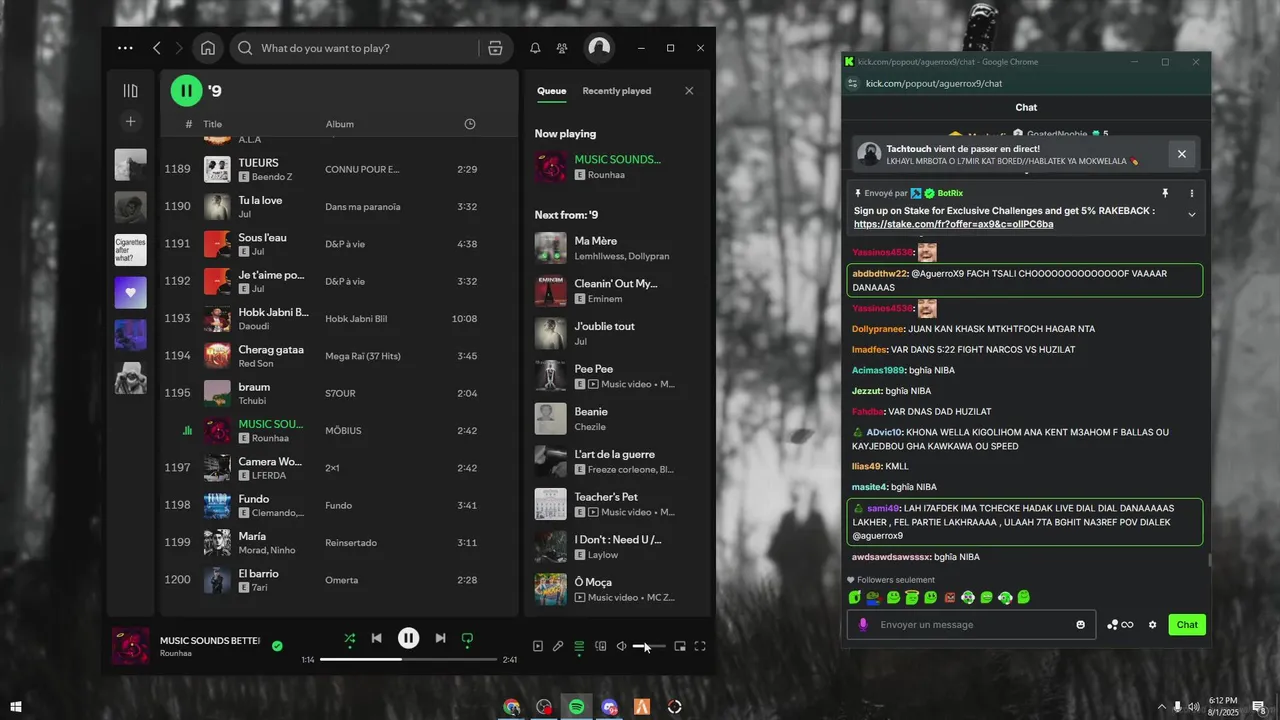The width and height of the screenshot is (1280, 720).
Task: Open album Reinsertado link
Action: click(x=351, y=543)
